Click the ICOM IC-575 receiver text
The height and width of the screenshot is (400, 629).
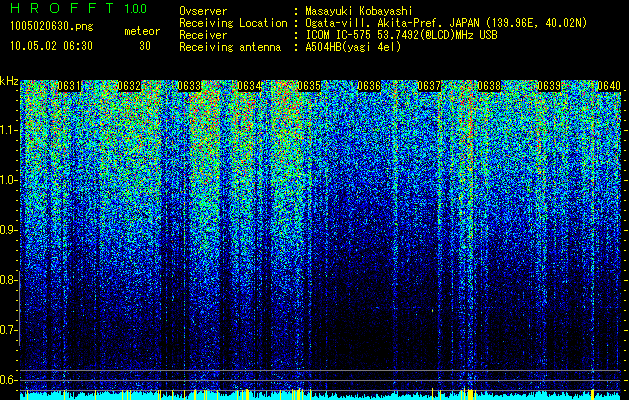[x=402, y=35]
